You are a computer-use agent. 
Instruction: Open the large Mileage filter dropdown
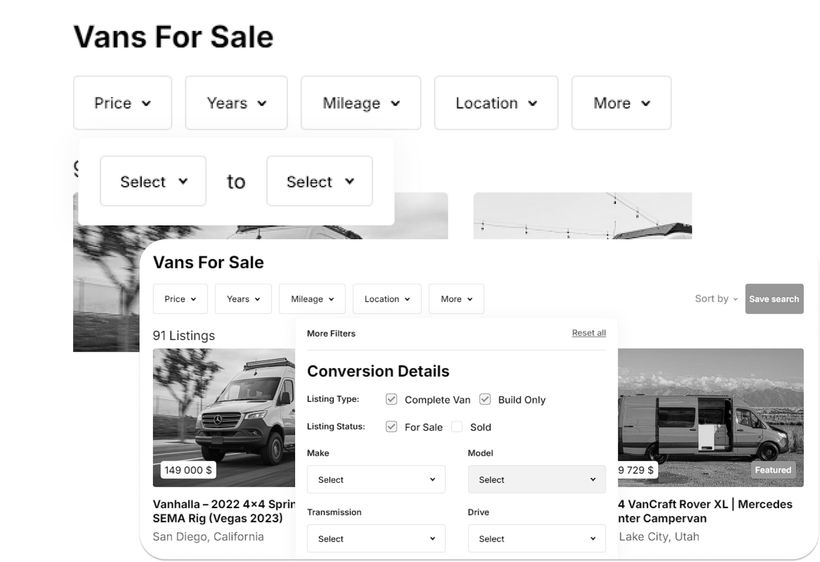click(x=361, y=103)
